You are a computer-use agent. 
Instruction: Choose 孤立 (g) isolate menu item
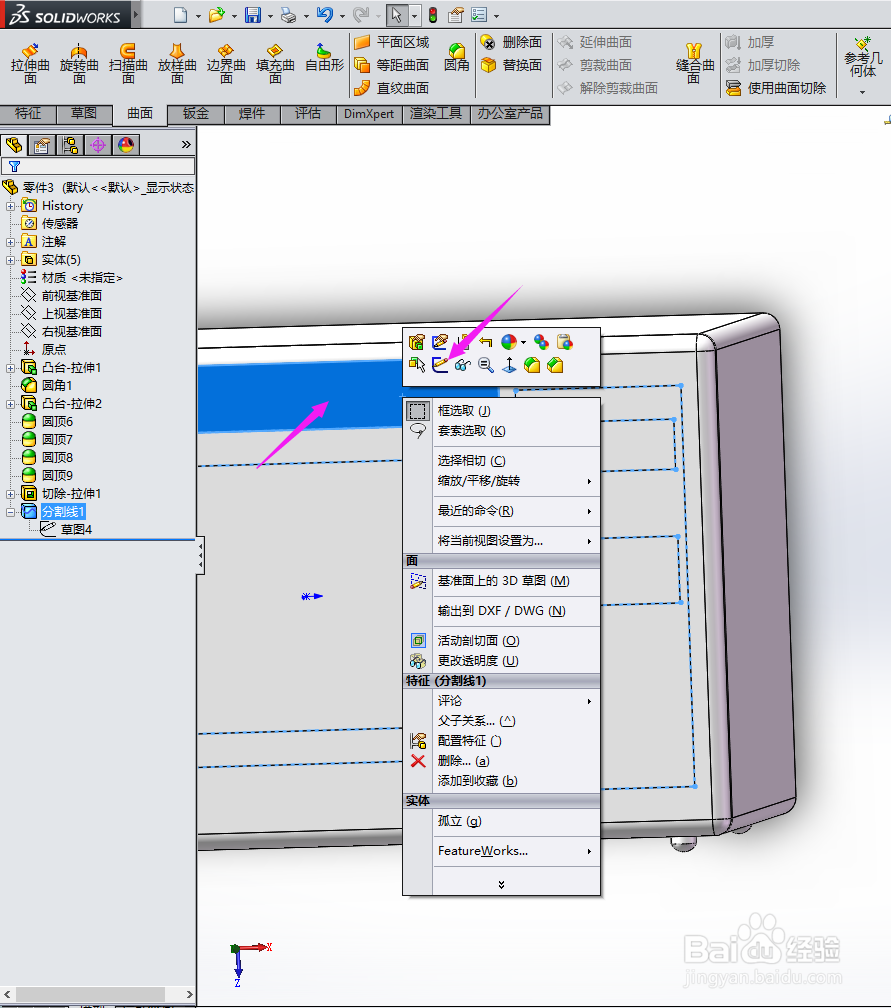coord(501,821)
